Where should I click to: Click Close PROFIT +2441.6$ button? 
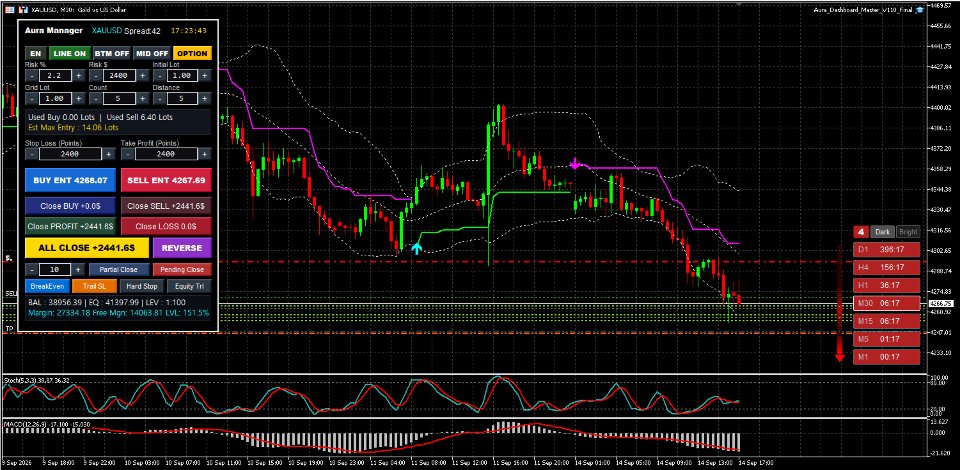70,226
